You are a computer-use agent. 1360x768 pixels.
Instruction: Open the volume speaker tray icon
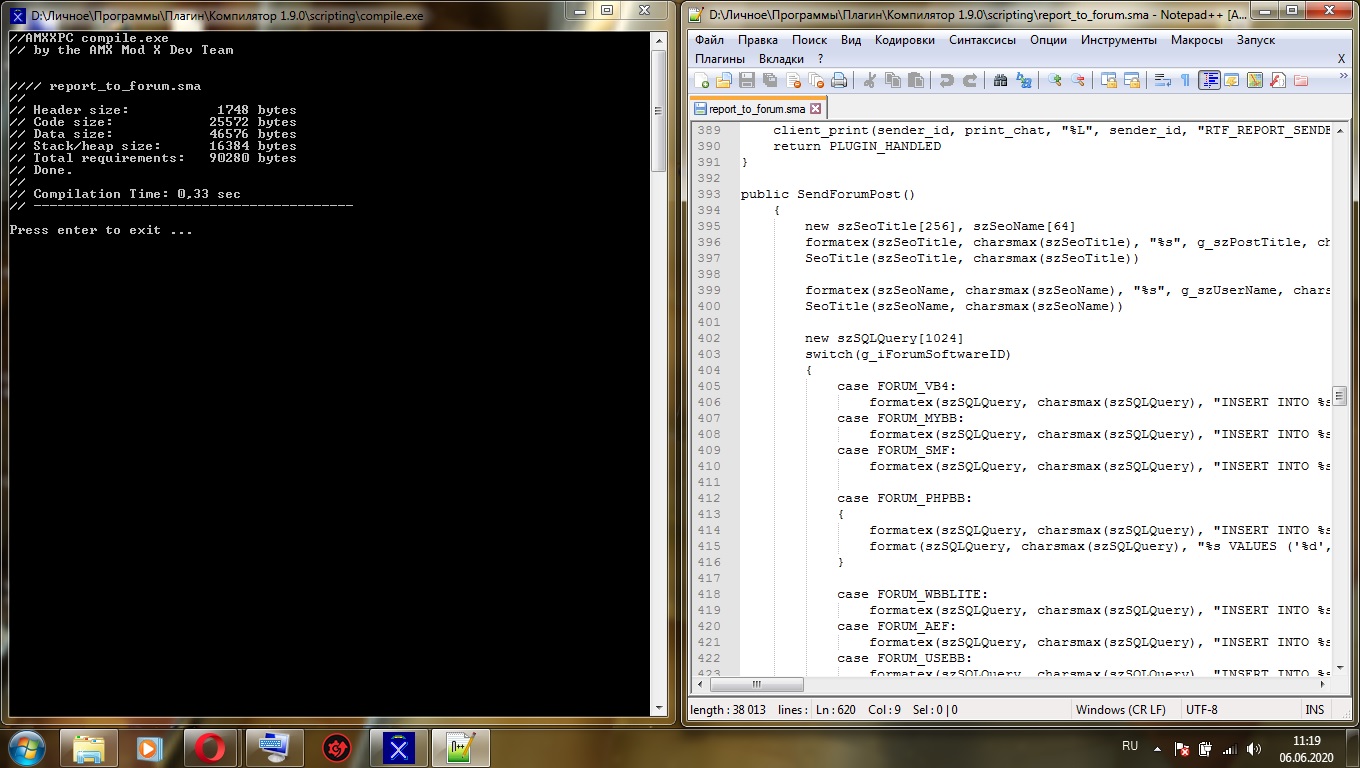click(x=1256, y=749)
